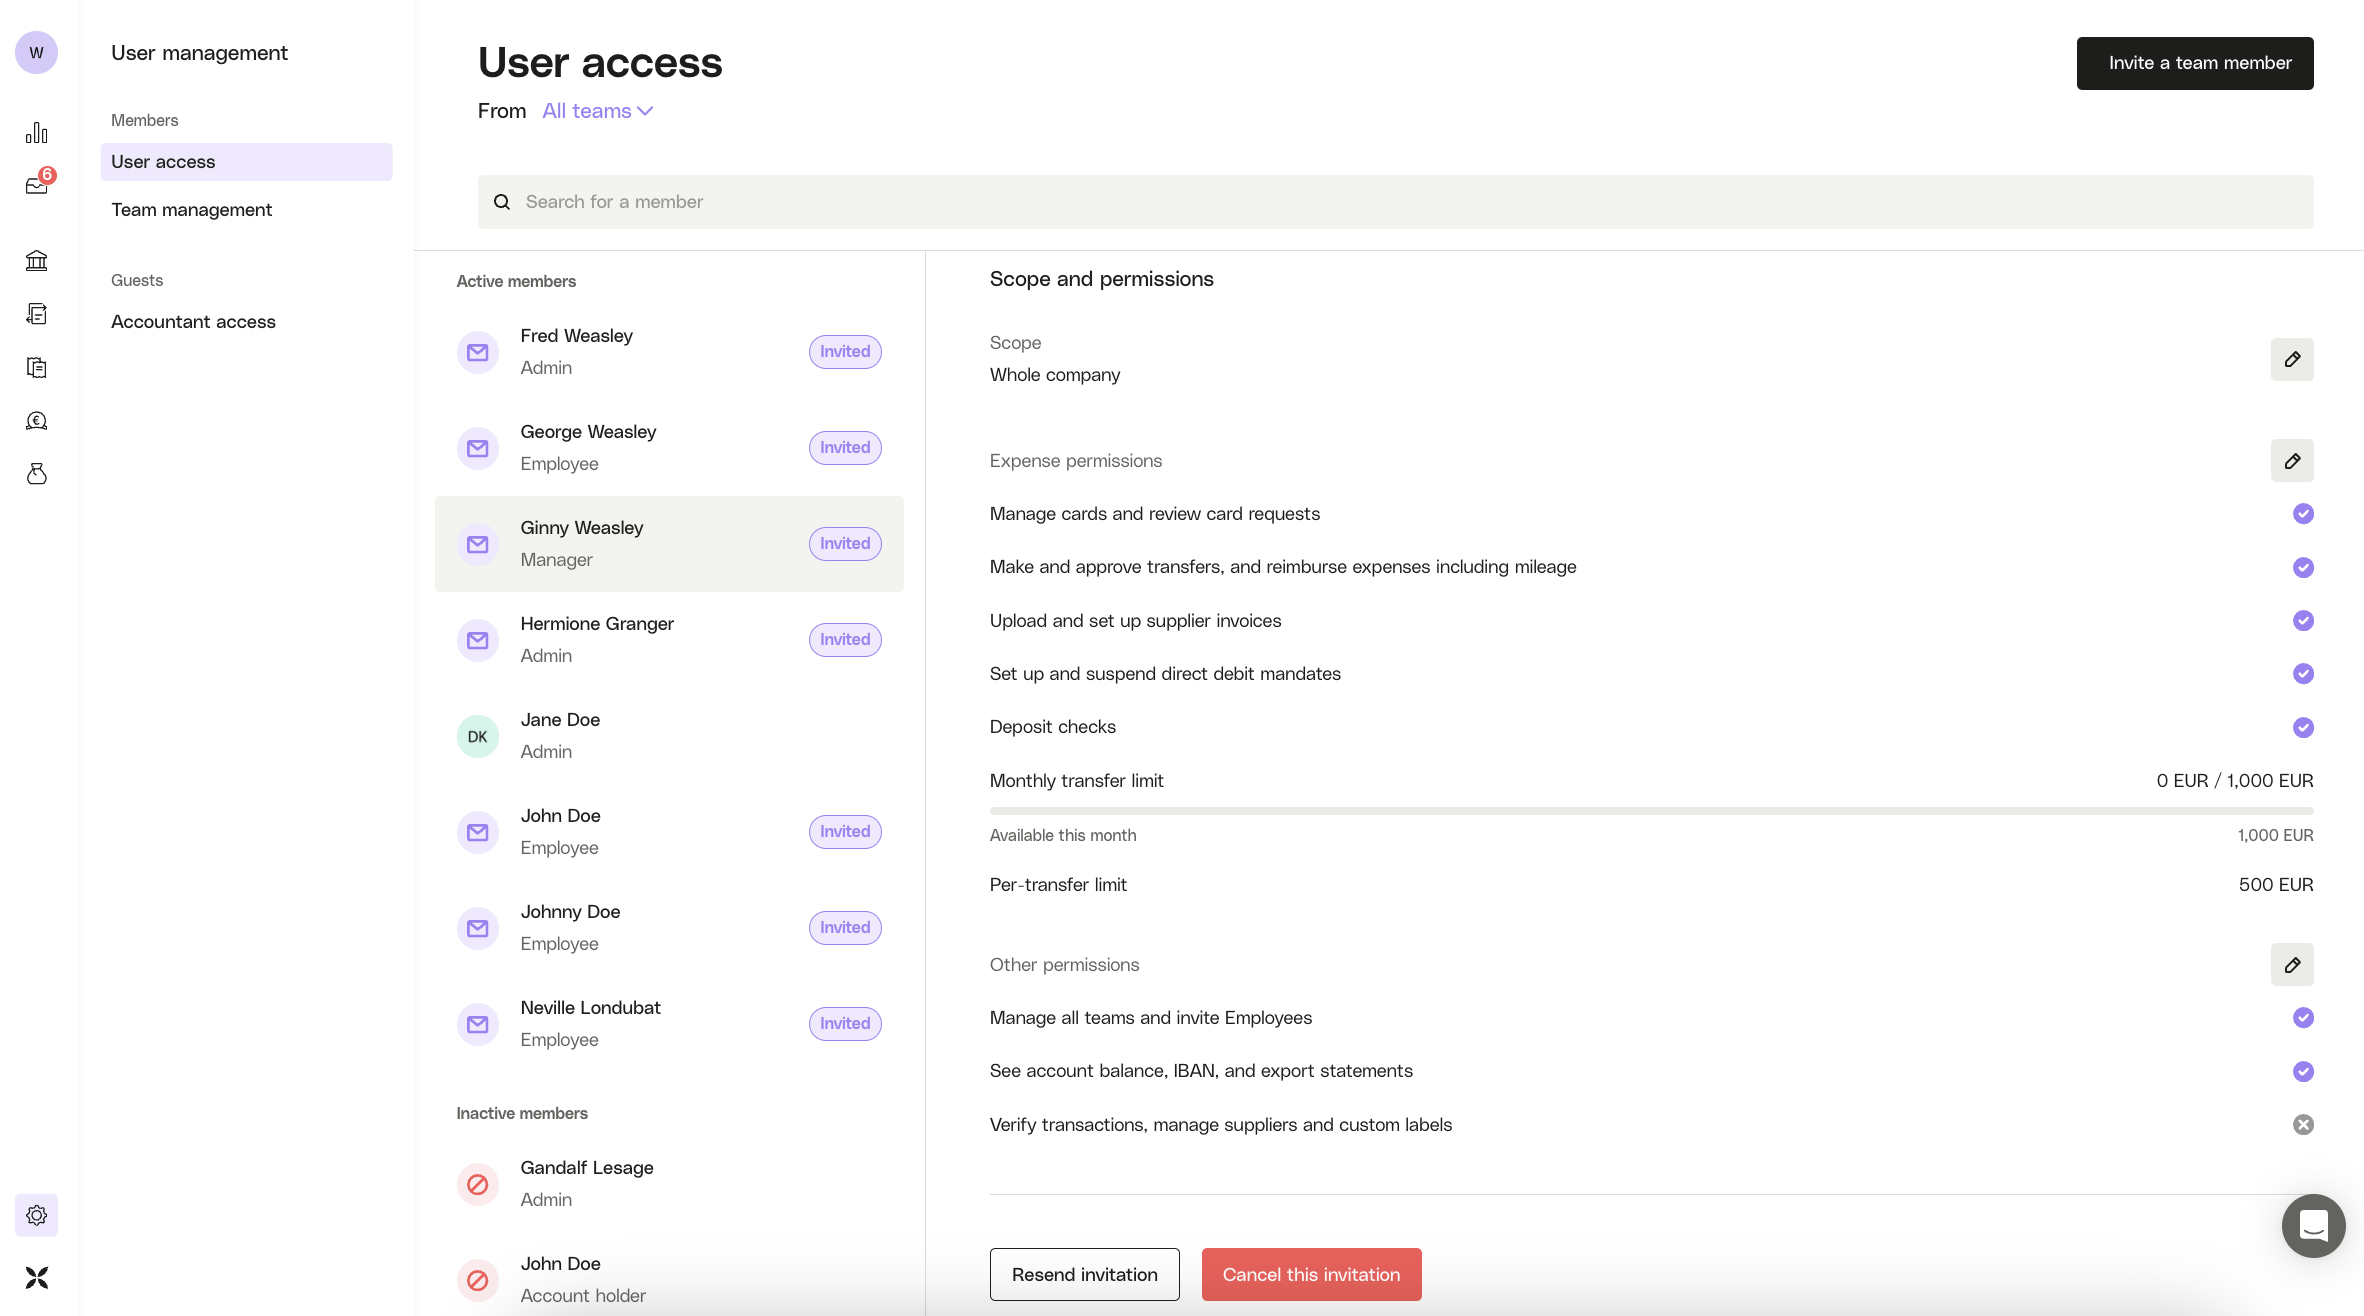The width and height of the screenshot is (2364, 1316).
Task: Select Ginny Weasley in the member list
Action: (669, 544)
